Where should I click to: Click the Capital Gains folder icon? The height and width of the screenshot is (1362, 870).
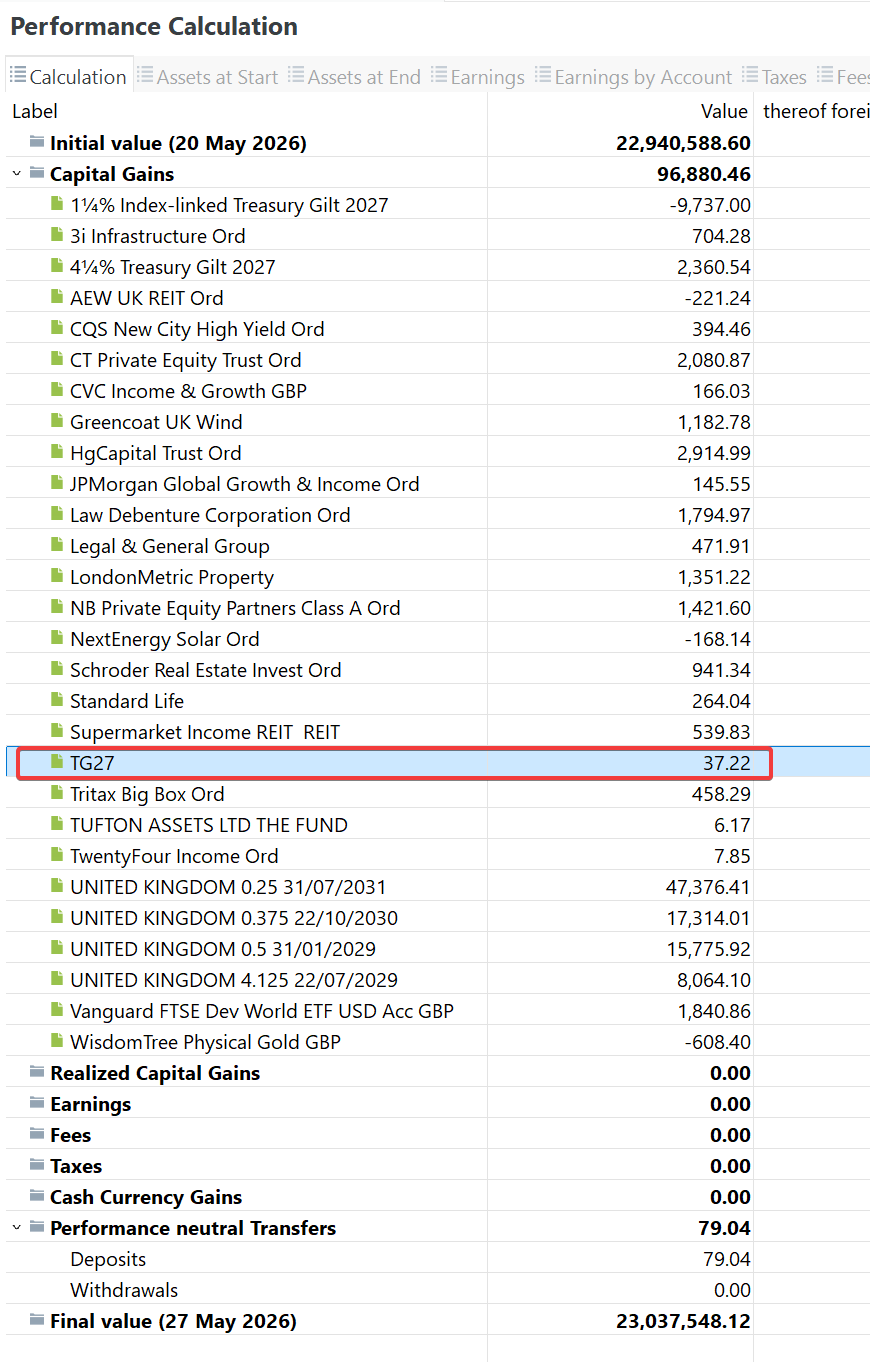coord(37,173)
